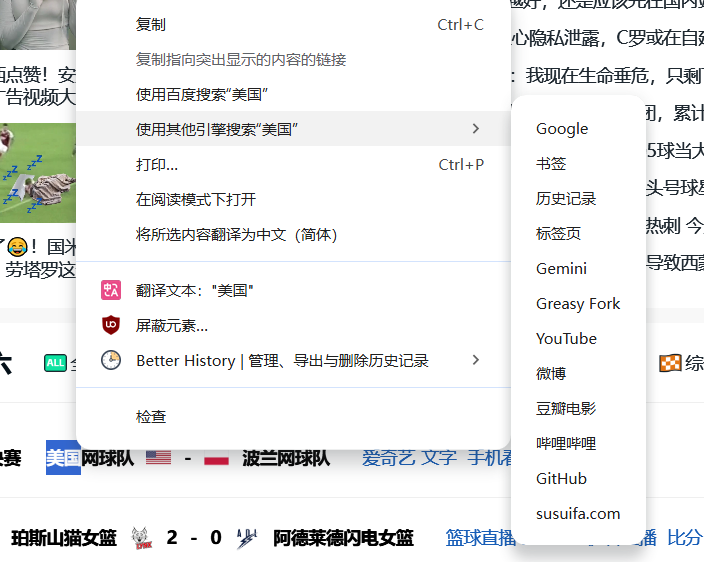
Task: Click headline 我现在生命垂危
Action: [607, 75]
